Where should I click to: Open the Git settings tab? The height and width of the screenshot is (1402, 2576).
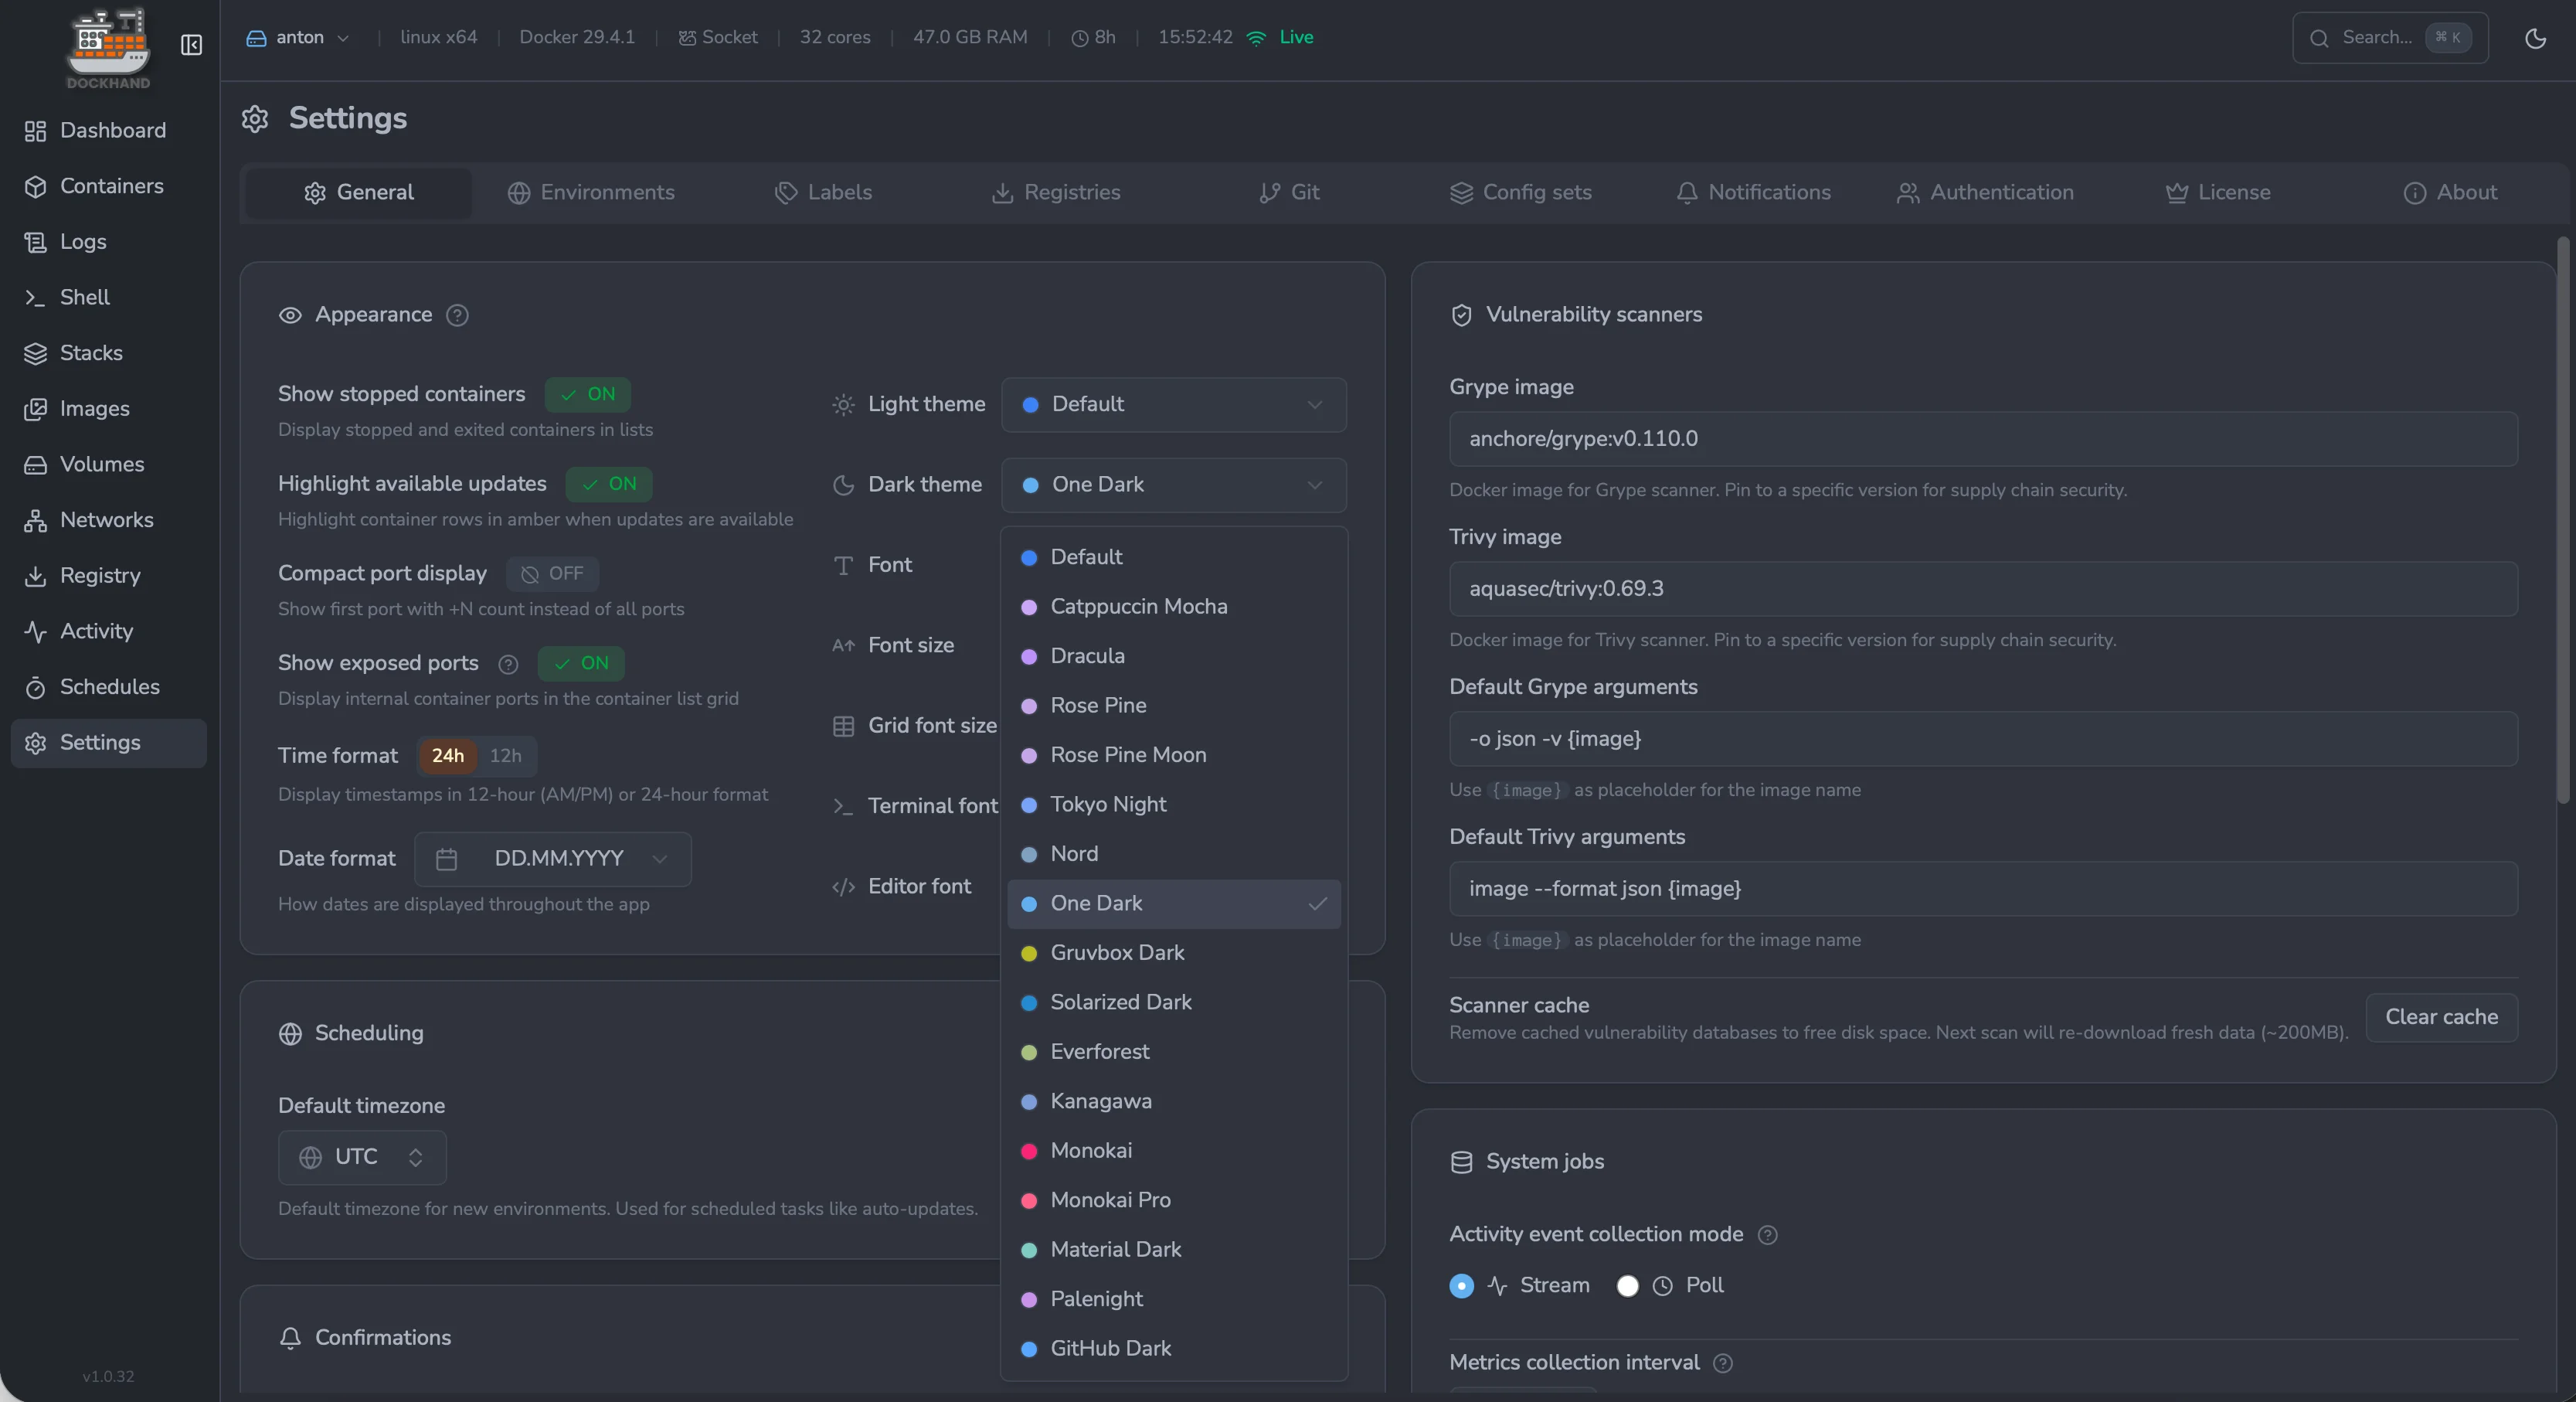point(1288,193)
